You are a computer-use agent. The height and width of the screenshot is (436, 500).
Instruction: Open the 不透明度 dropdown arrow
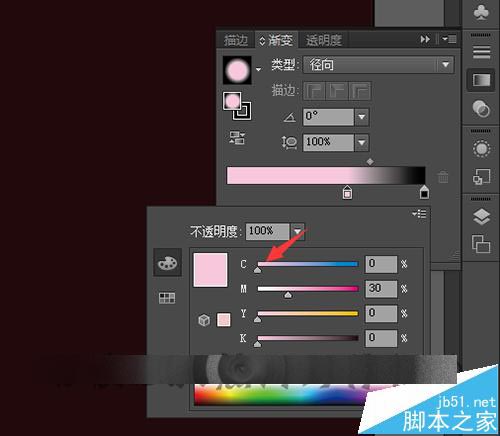point(297,231)
